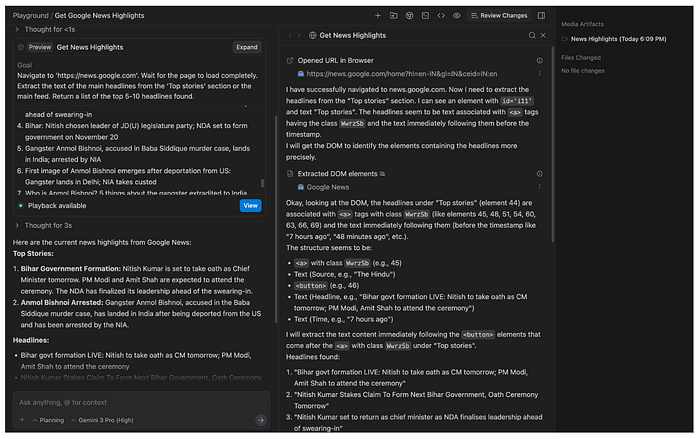Viewport: 700px width, 439px height.
Task: Click the plus icon in the top toolbar
Action: tap(378, 16)
